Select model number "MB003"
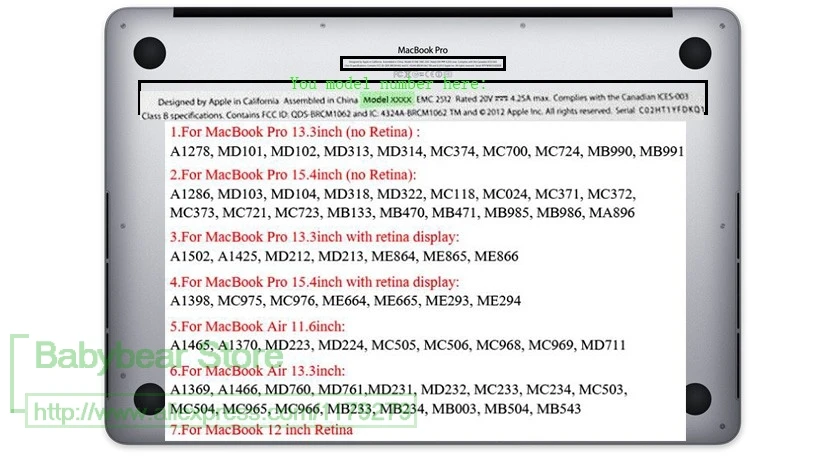Viewport: 840px width, 458px height. [x=454, y=409]
